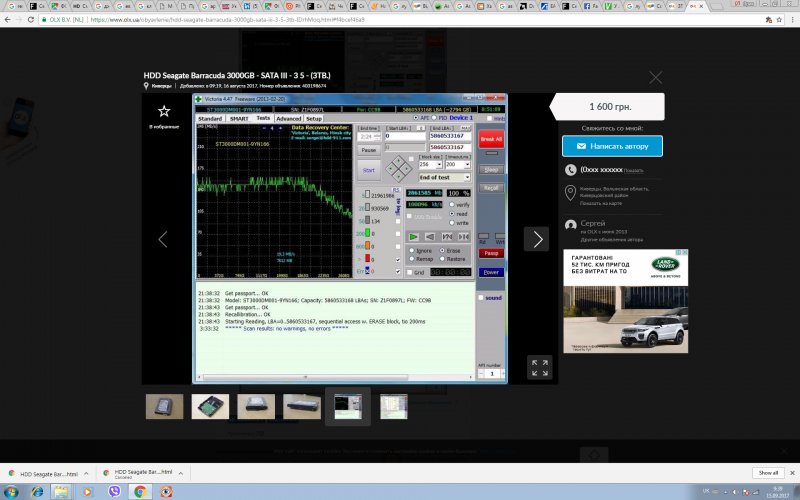Switch to the Advanced tab
This screenshot has height=500, width=800.
(x=288, y=118)
